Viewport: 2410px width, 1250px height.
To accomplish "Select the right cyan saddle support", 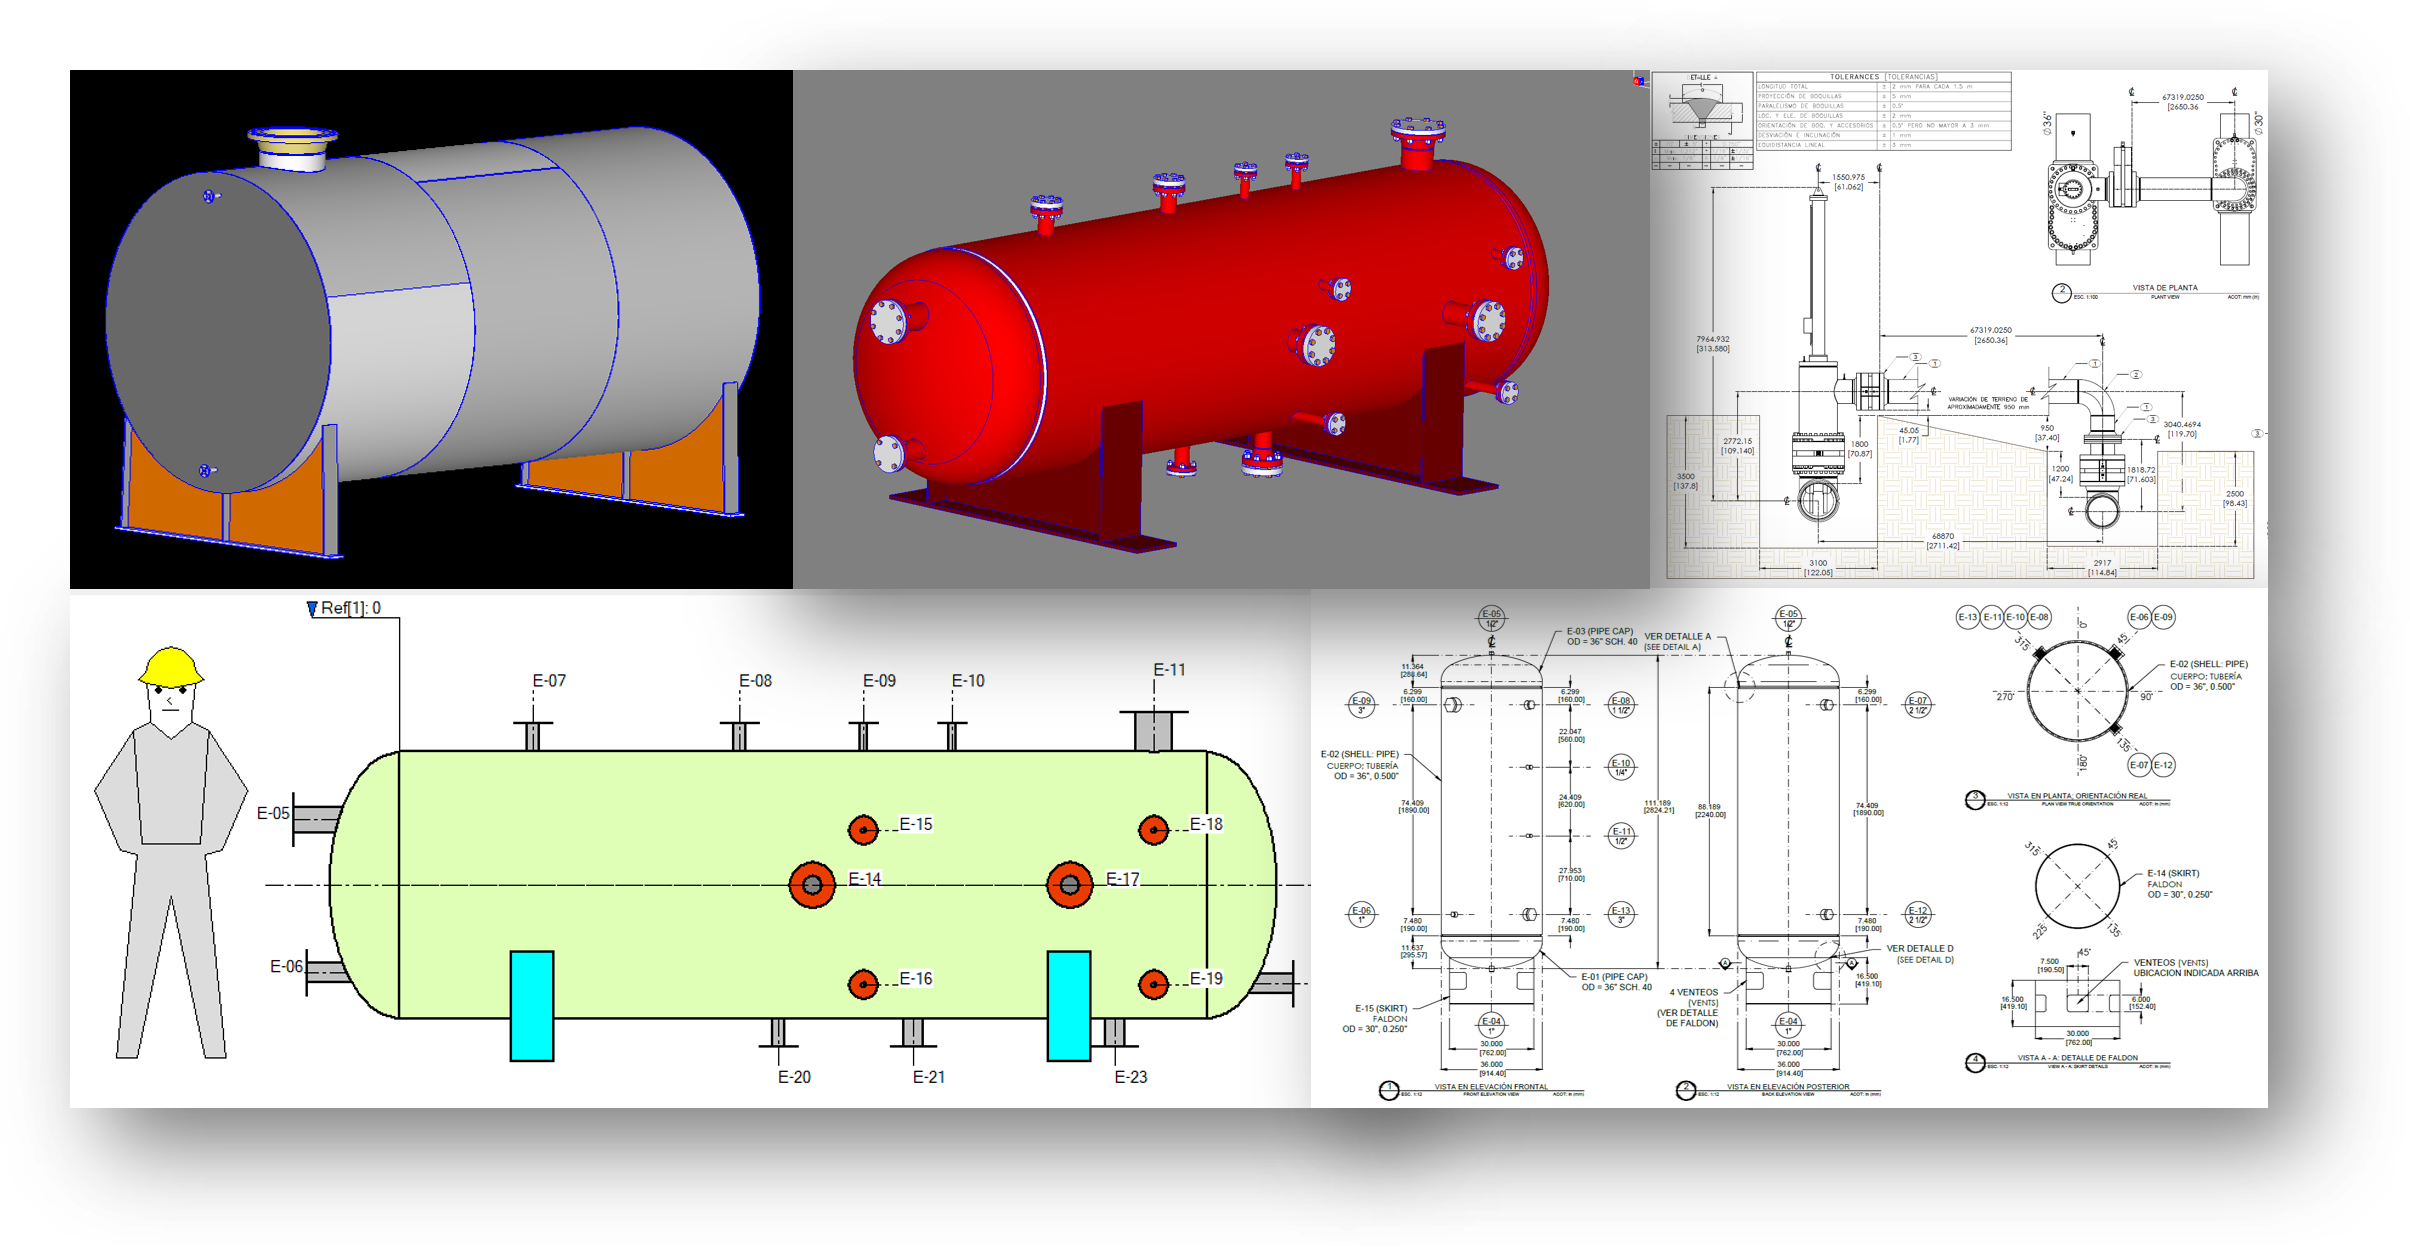I will (1068, 1005).
